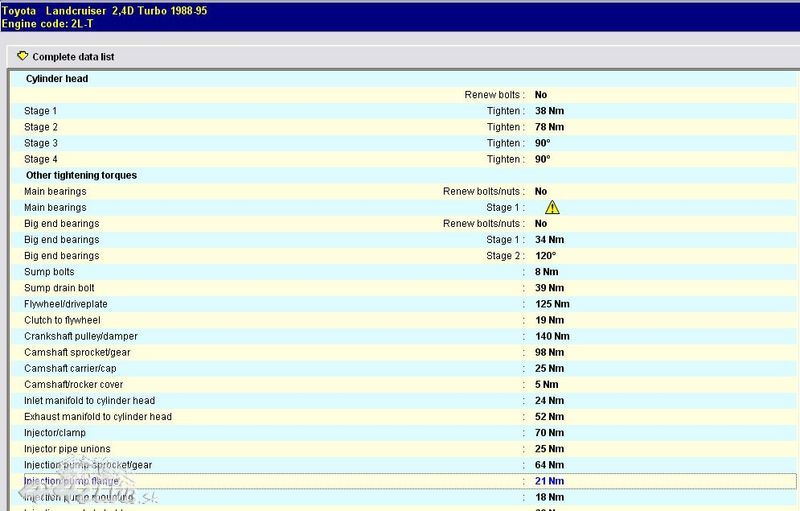
Task: Click the 70 Nm injector clamp value
Action: pyautogui.click(x=549, y=433)
